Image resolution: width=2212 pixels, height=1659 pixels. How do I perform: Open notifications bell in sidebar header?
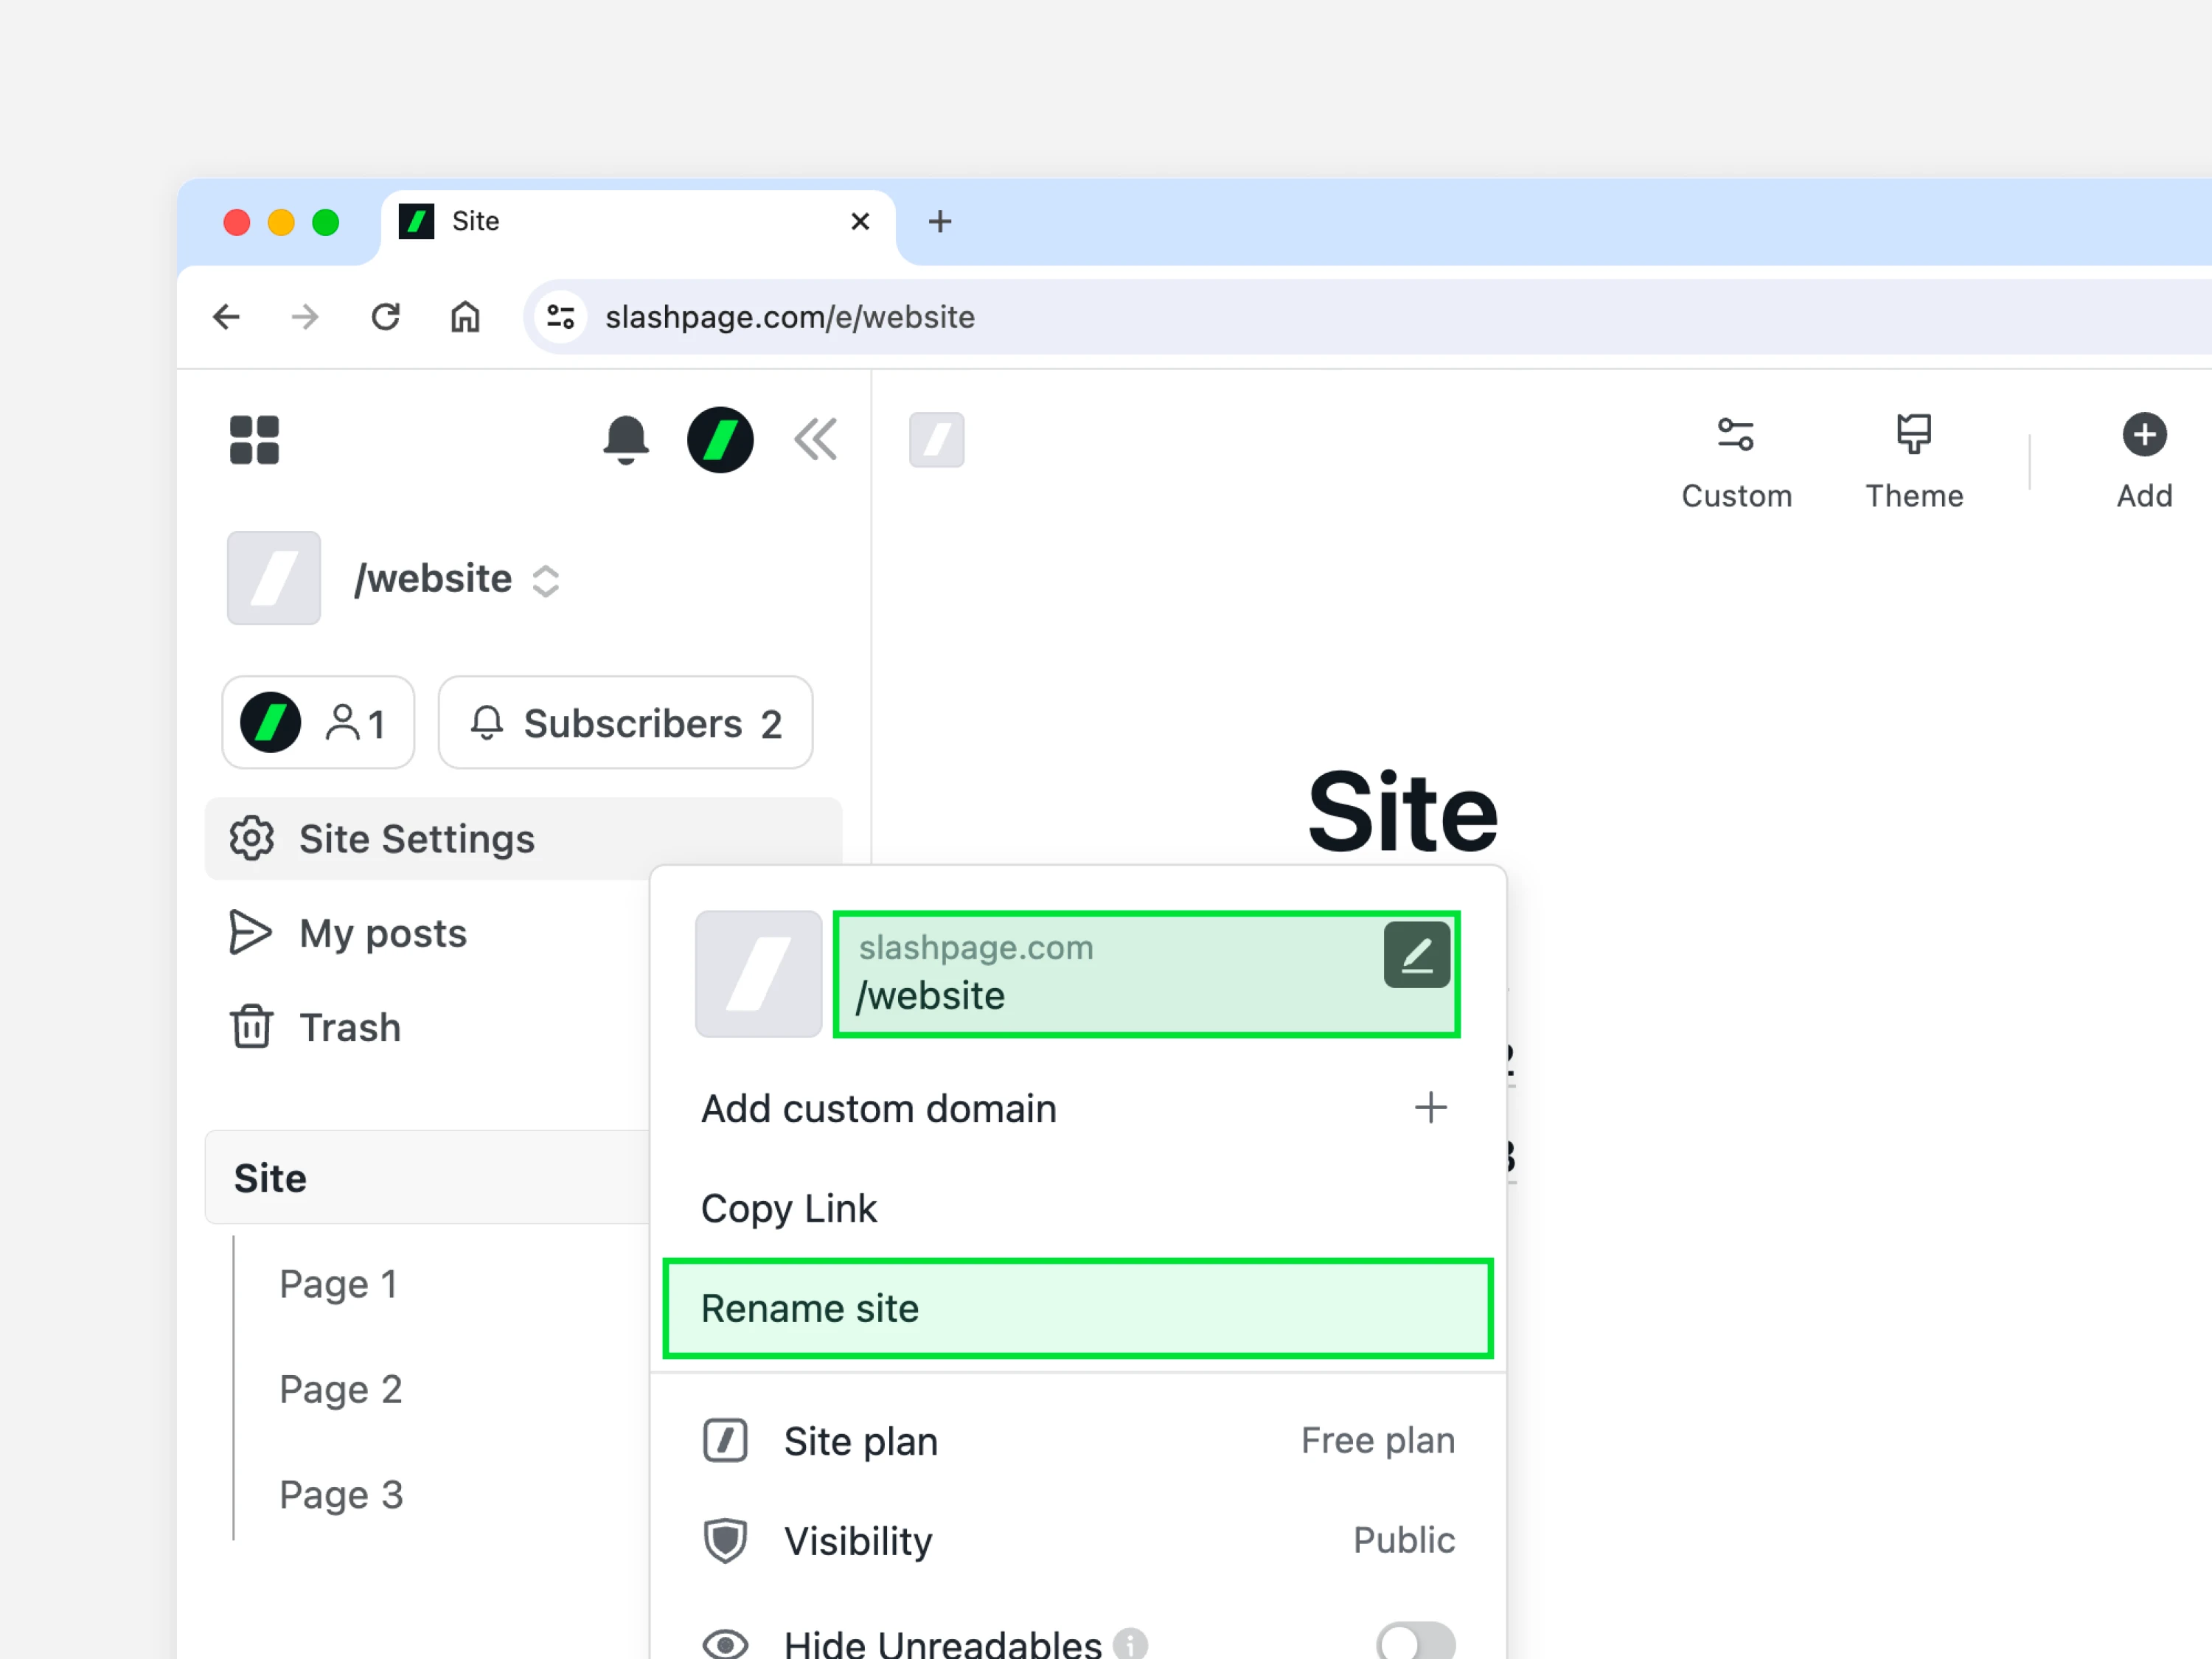tap(626, 440)
